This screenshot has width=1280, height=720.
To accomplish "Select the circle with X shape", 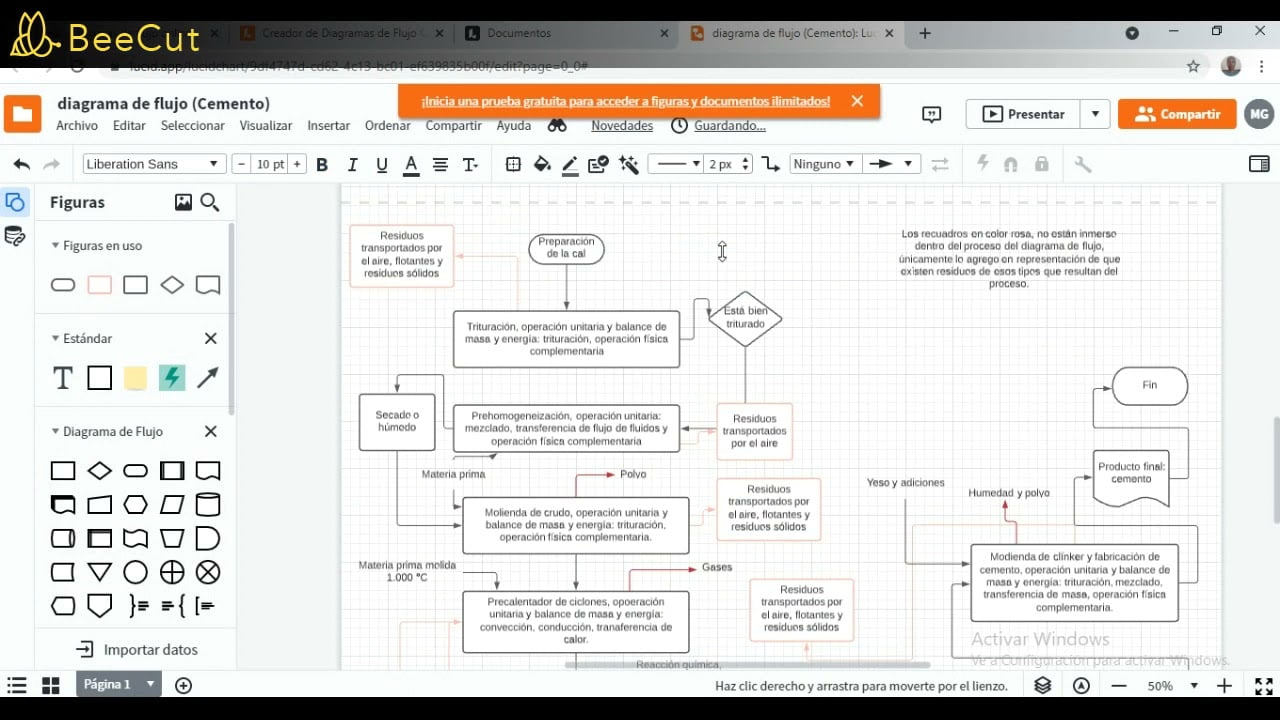I will pyautogui.click(x=207, y=572).
